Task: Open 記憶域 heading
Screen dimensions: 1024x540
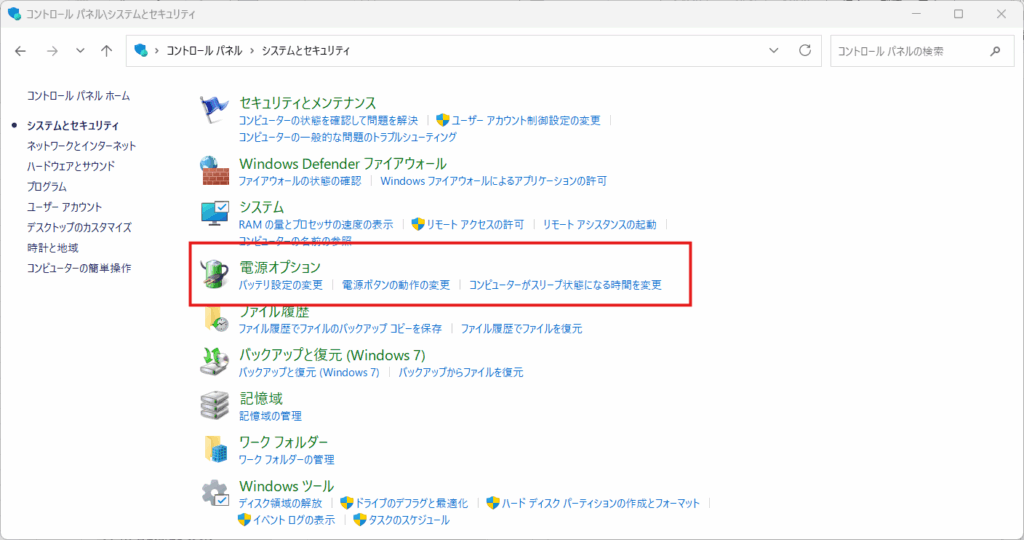Action: (x=261, y=398)
